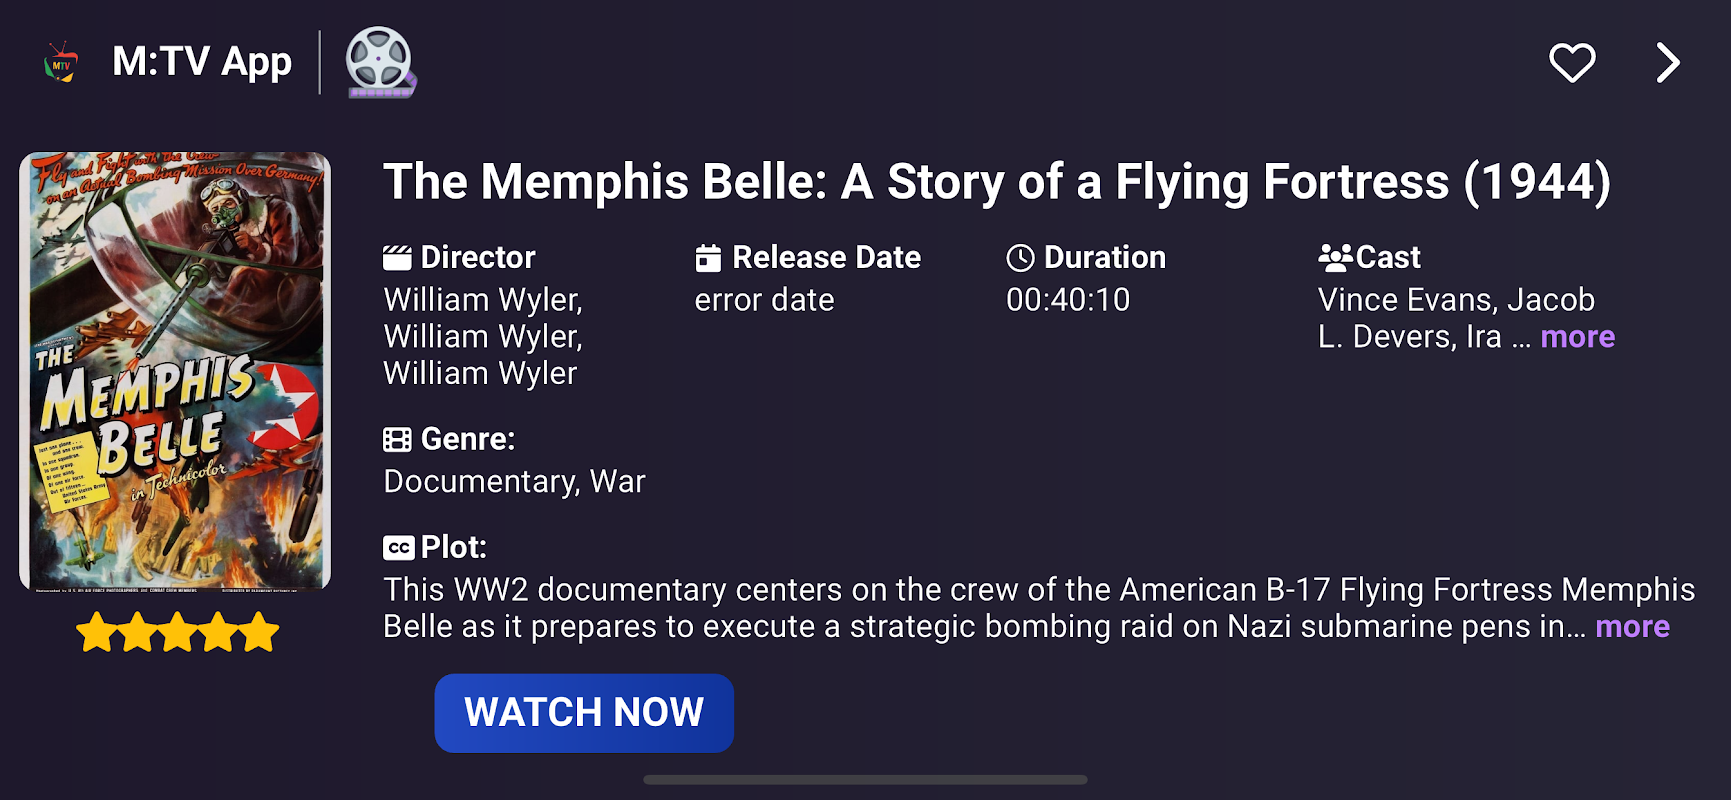Click the M:TV App logo icon
Image resolution: width=1731 pixels, height=800 pixels.
tap(62, 63)
